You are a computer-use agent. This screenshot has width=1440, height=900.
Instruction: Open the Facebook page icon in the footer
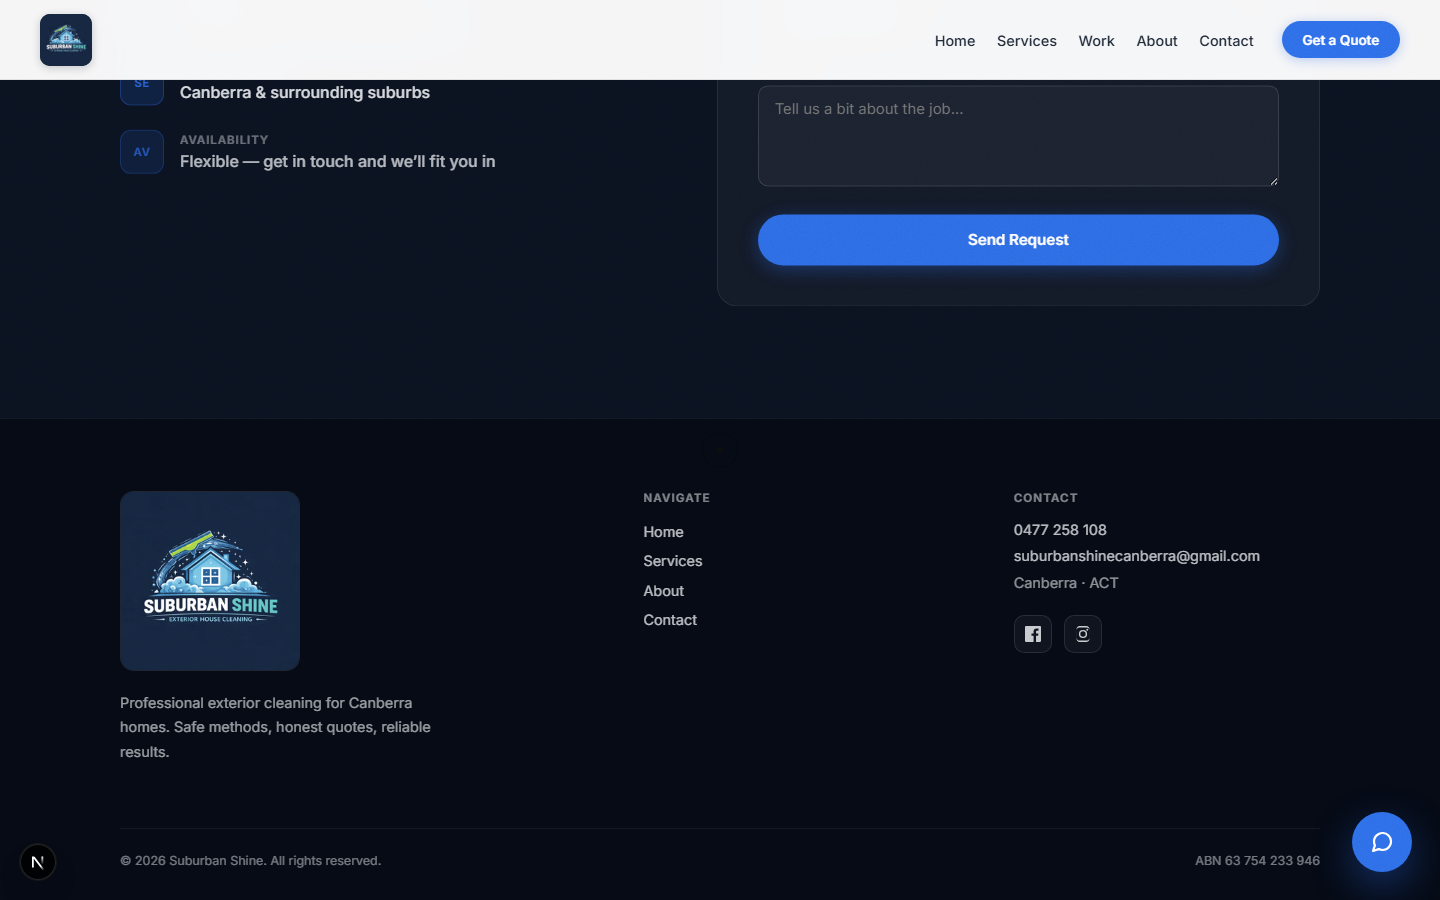(x=1033, y=634)
